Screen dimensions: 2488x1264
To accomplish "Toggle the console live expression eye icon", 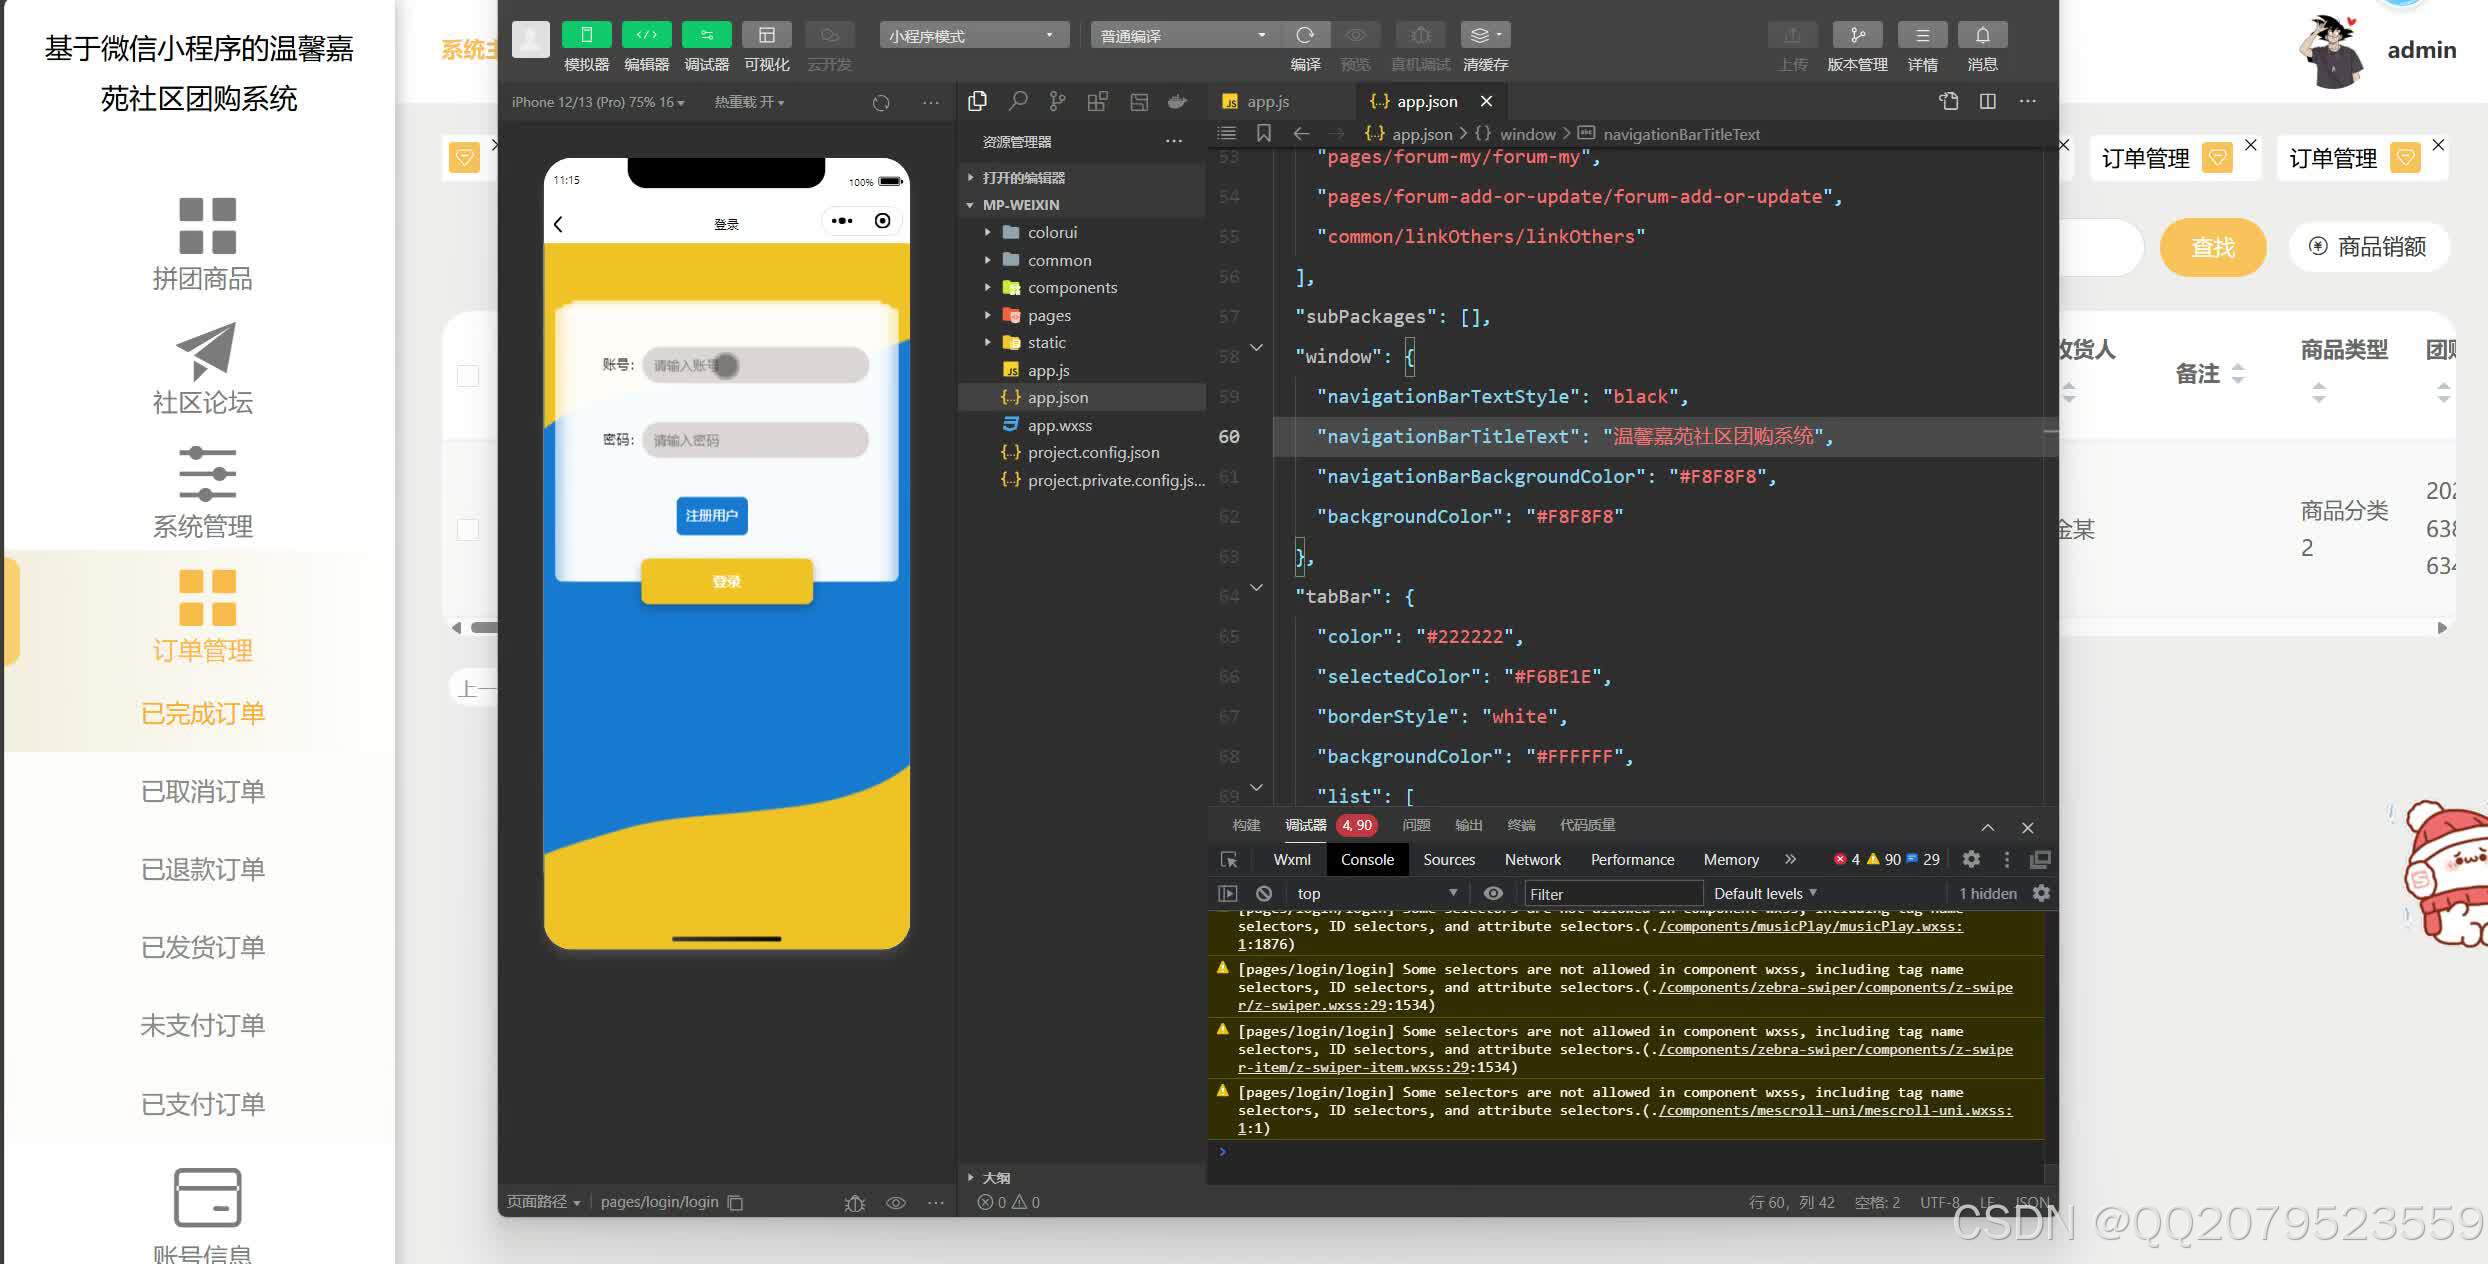I will [1493, 893].
